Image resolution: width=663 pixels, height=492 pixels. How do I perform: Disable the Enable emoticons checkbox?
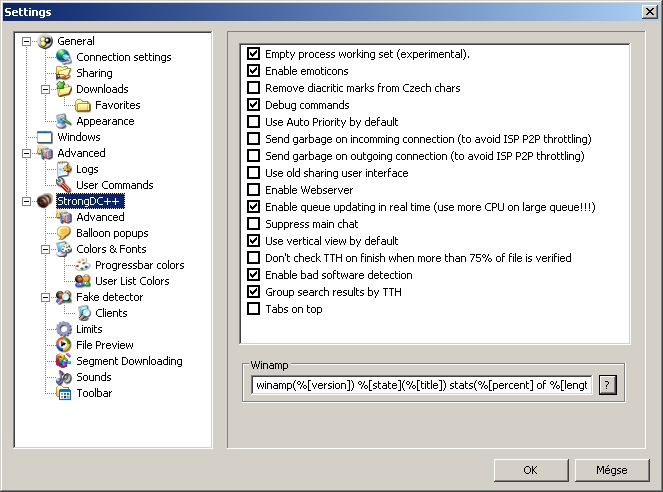tap(254, 71)
